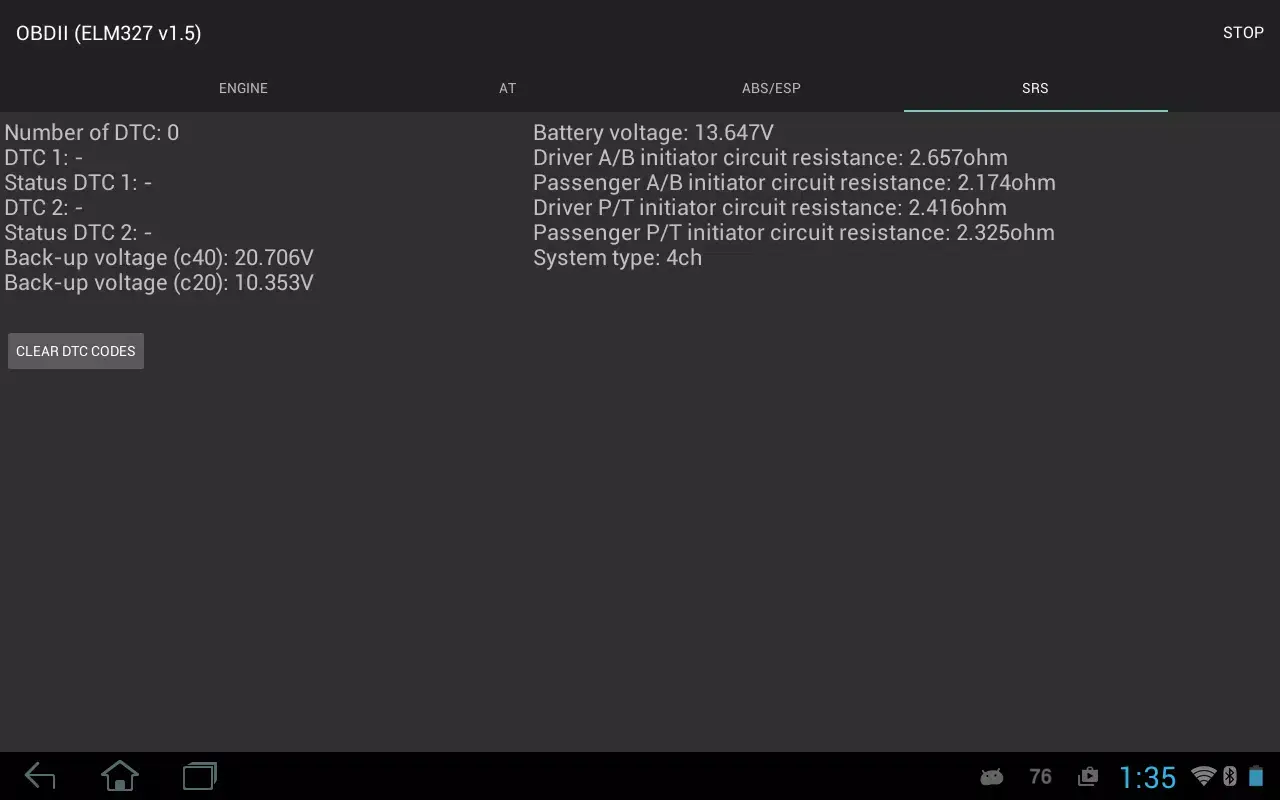Tap the Home navigation icon
The width and height of the screenshot is (1280, 800).
[119, 776]
